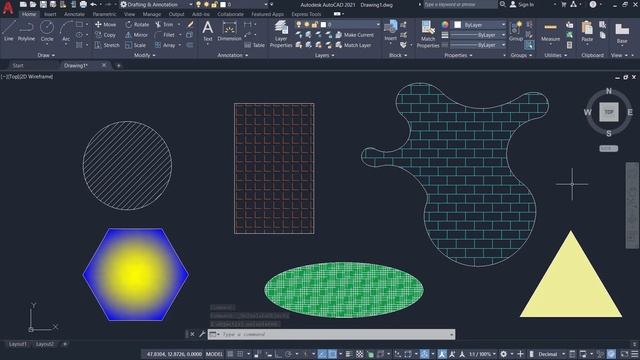
Task: Open the Annotate ribbon tab
Action: coord(74,14)
